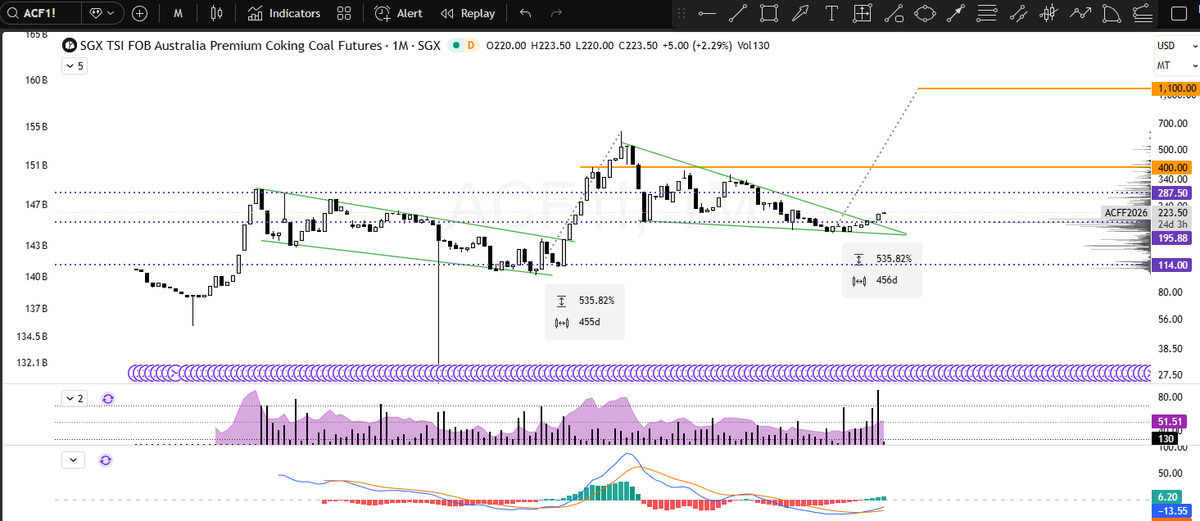Start bar Replay mode
Viewport: 1200px width, 521px height.
point(467,14)
